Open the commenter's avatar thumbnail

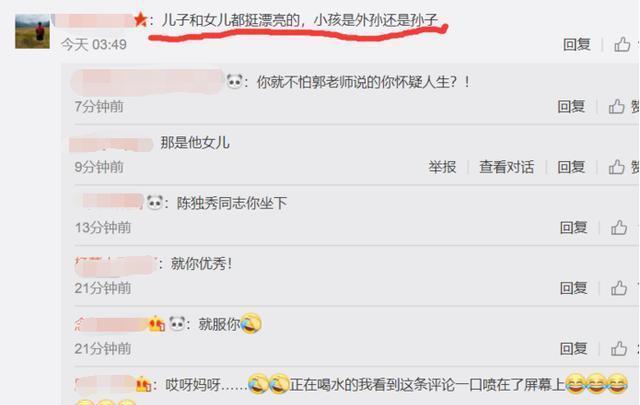(x=32, y=31)
